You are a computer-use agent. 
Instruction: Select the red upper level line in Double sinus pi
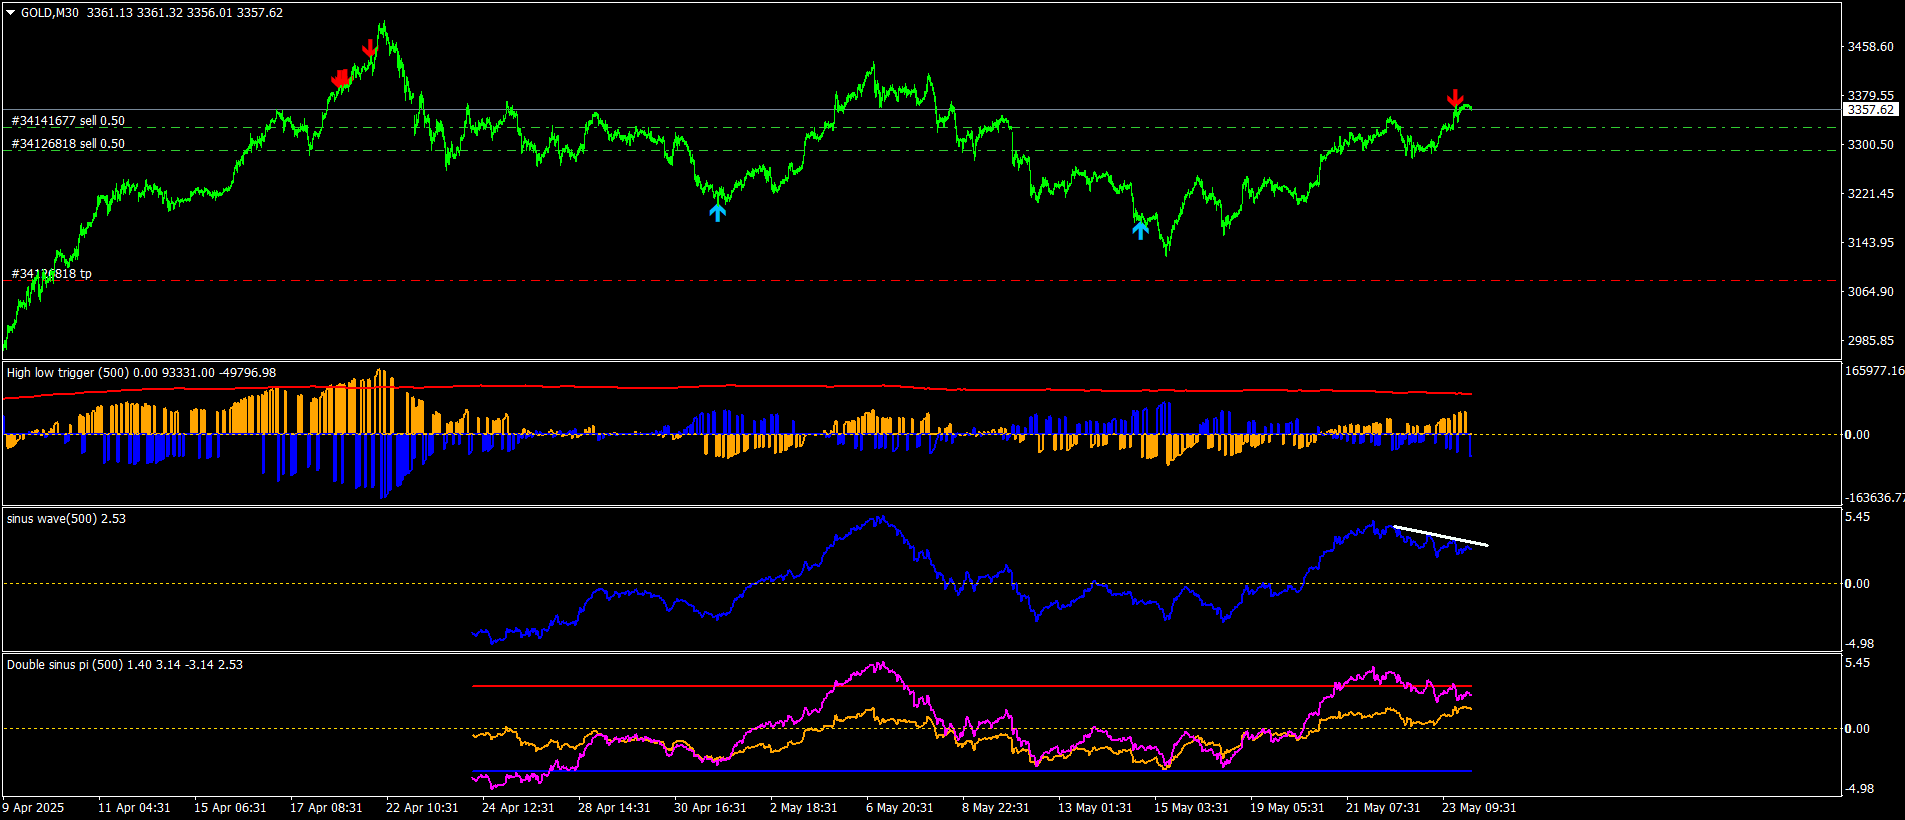[x=971, y=686]
